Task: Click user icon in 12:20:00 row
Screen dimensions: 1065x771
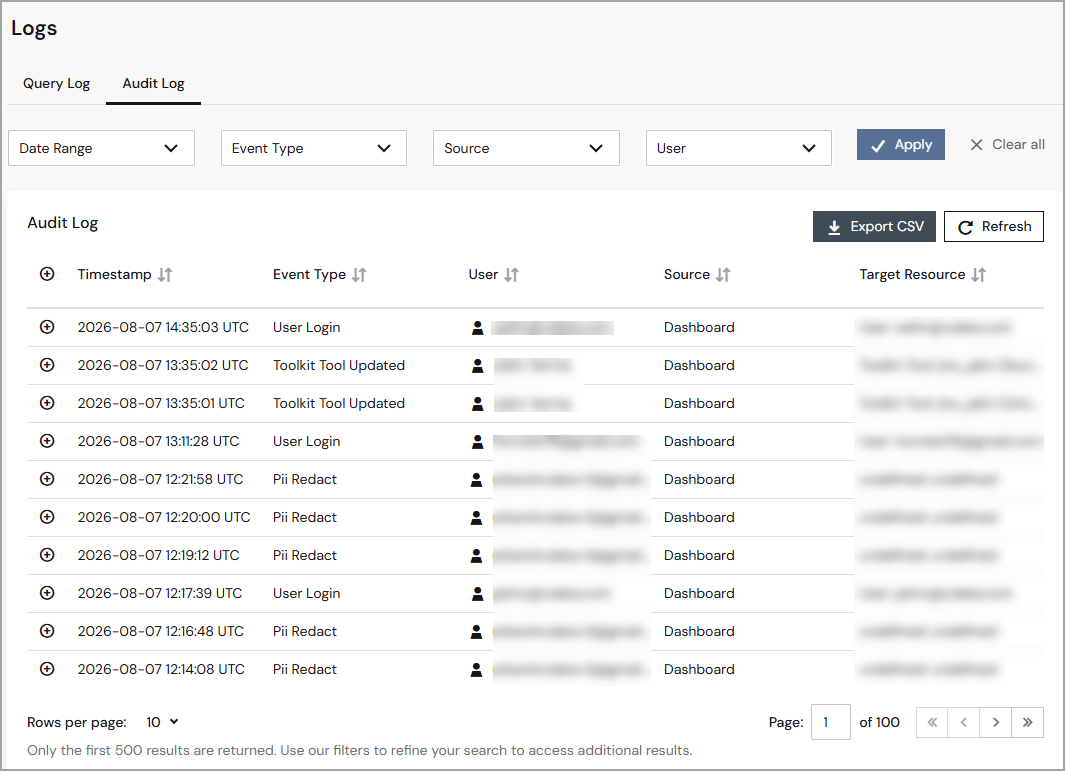Action: click(476, 518)
